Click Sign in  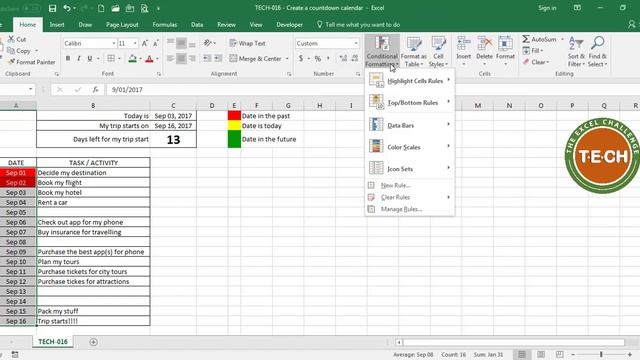coord(547,8)
